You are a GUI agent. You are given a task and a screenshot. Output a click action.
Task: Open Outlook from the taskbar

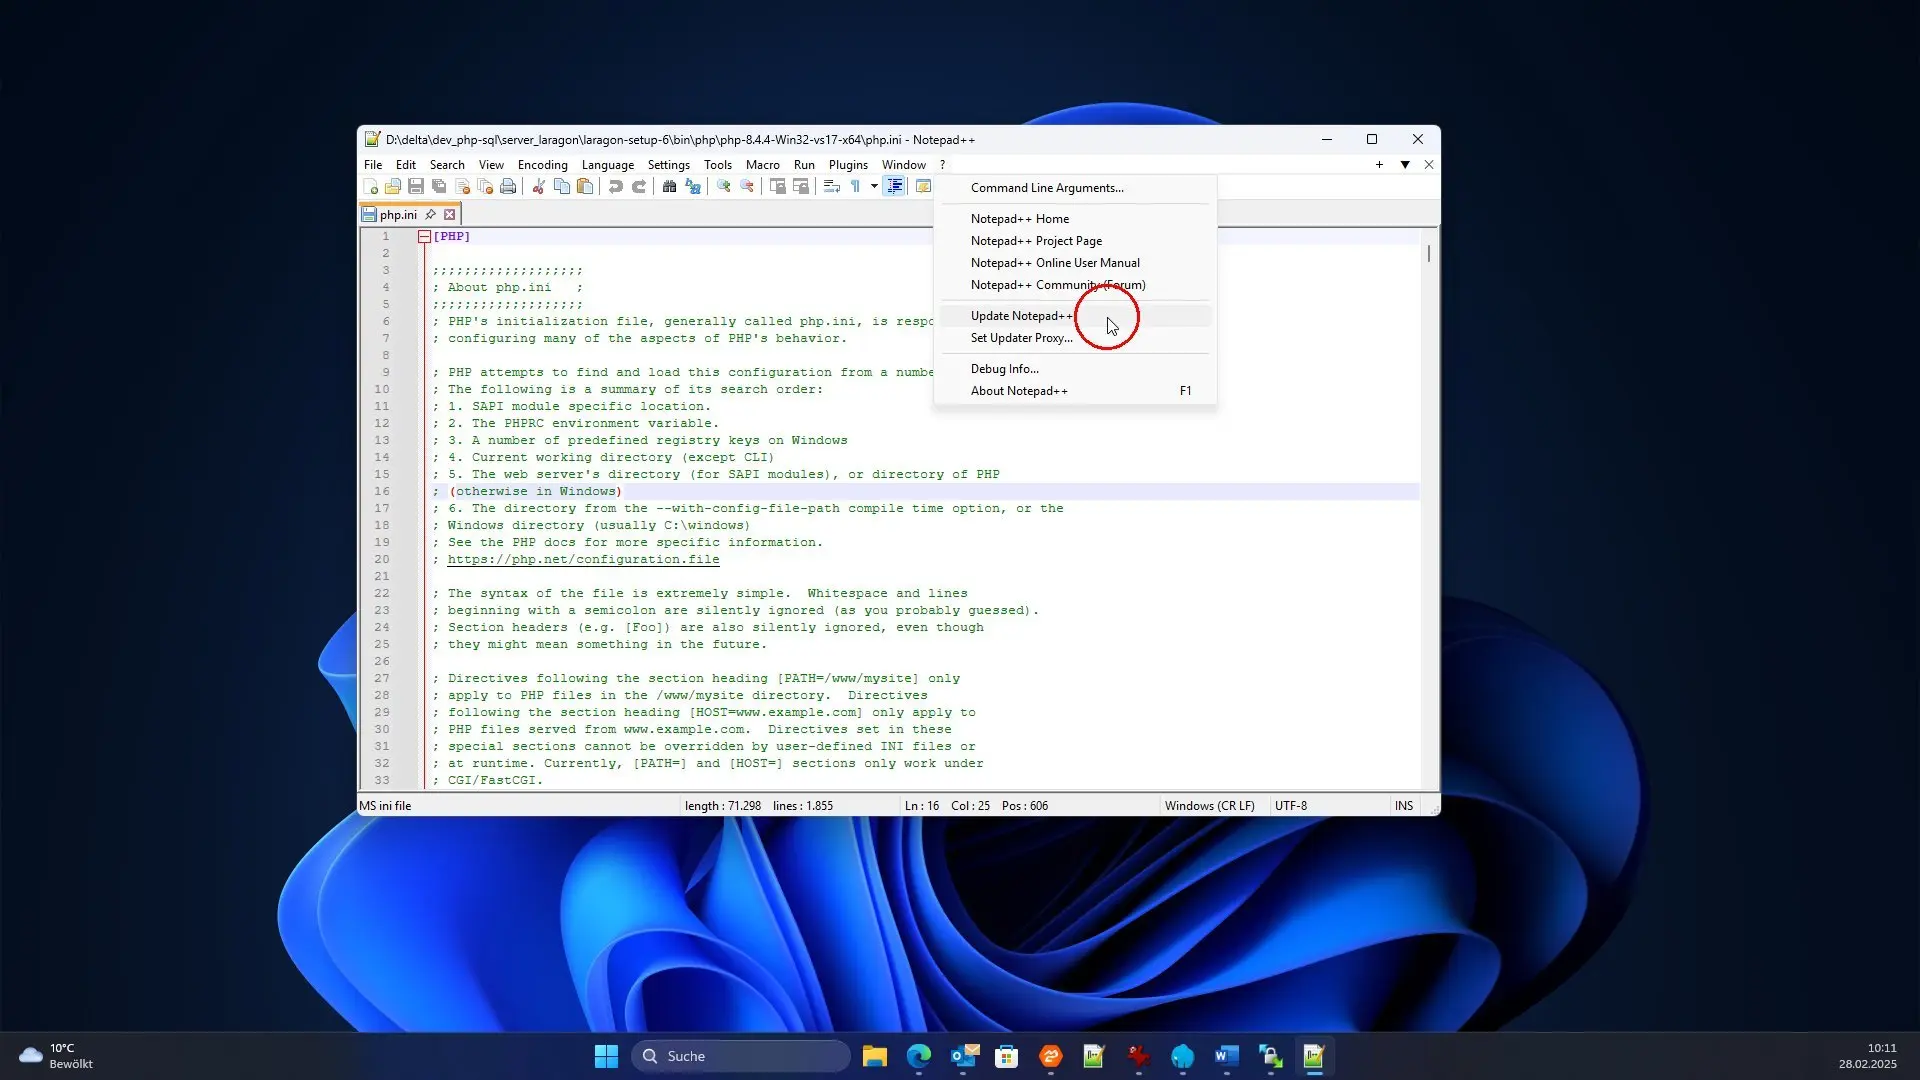964,1056
